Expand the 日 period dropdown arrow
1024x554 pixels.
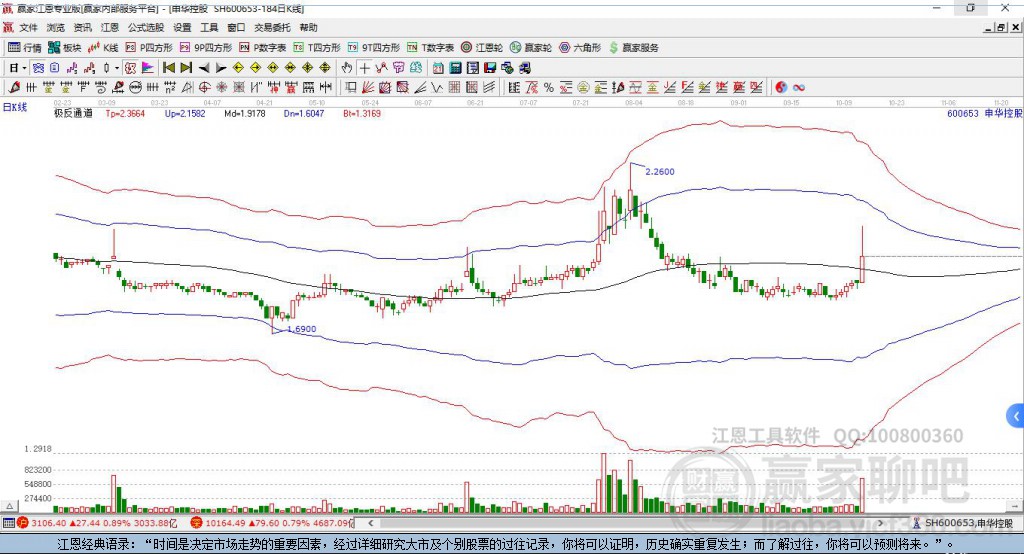pyautogui.click(x=24, y=68)
